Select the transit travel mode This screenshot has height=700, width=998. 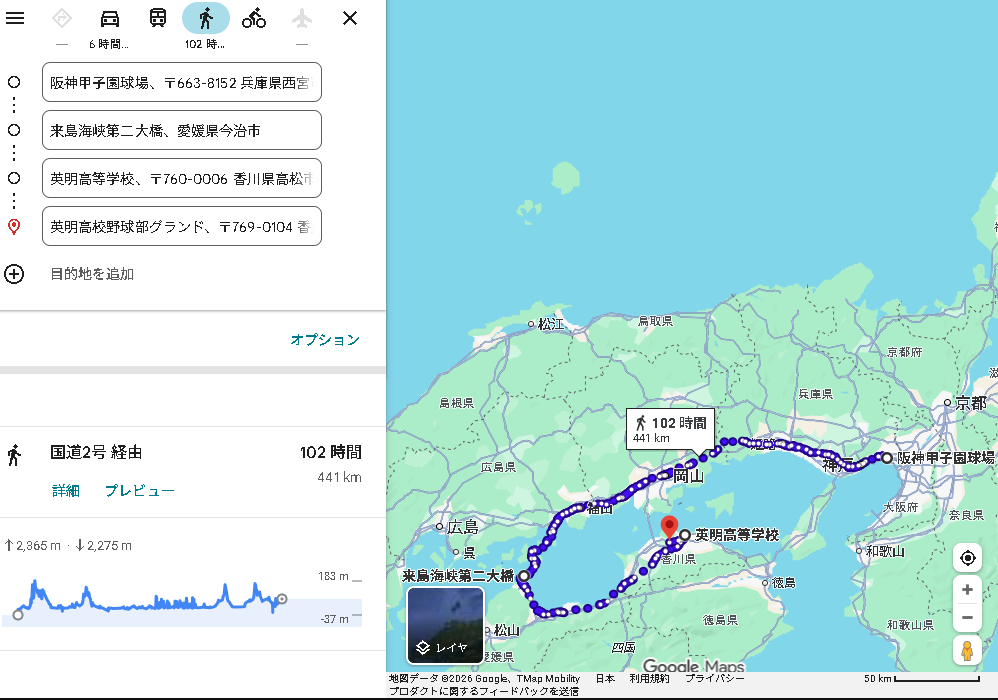158,18
